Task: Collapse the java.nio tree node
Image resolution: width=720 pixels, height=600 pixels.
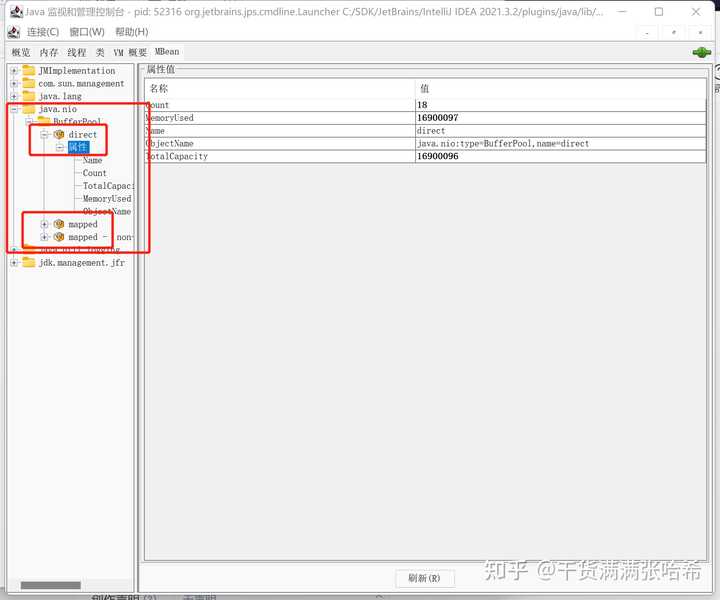Action: click(x=14, y=109)
